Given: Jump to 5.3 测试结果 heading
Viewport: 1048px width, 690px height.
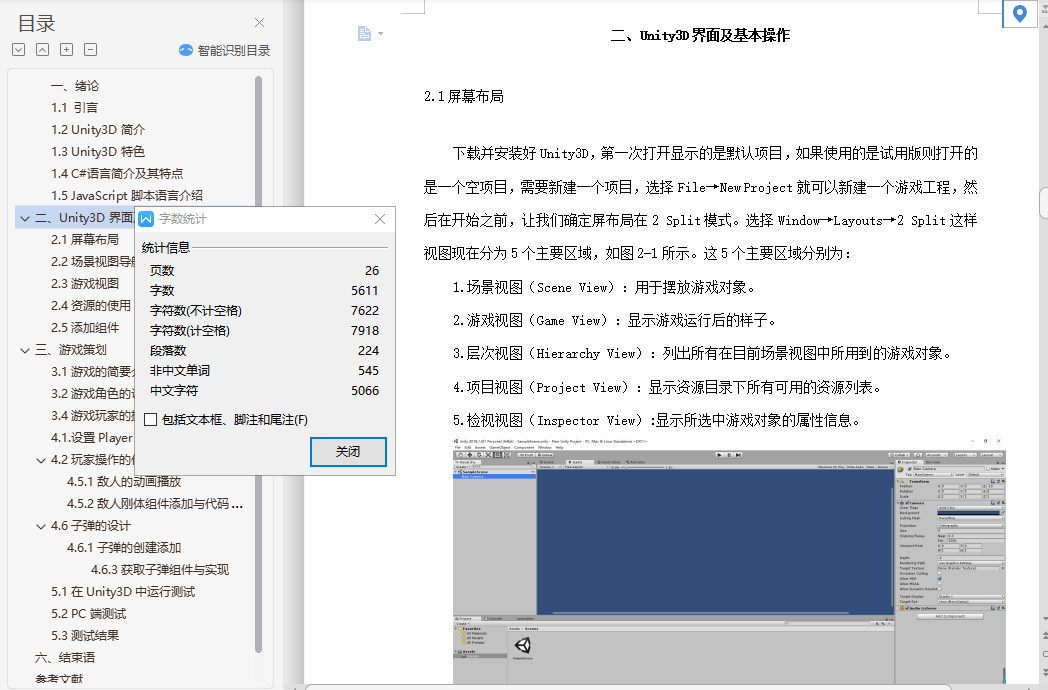Looking at the screenshot, I should 85,636.
